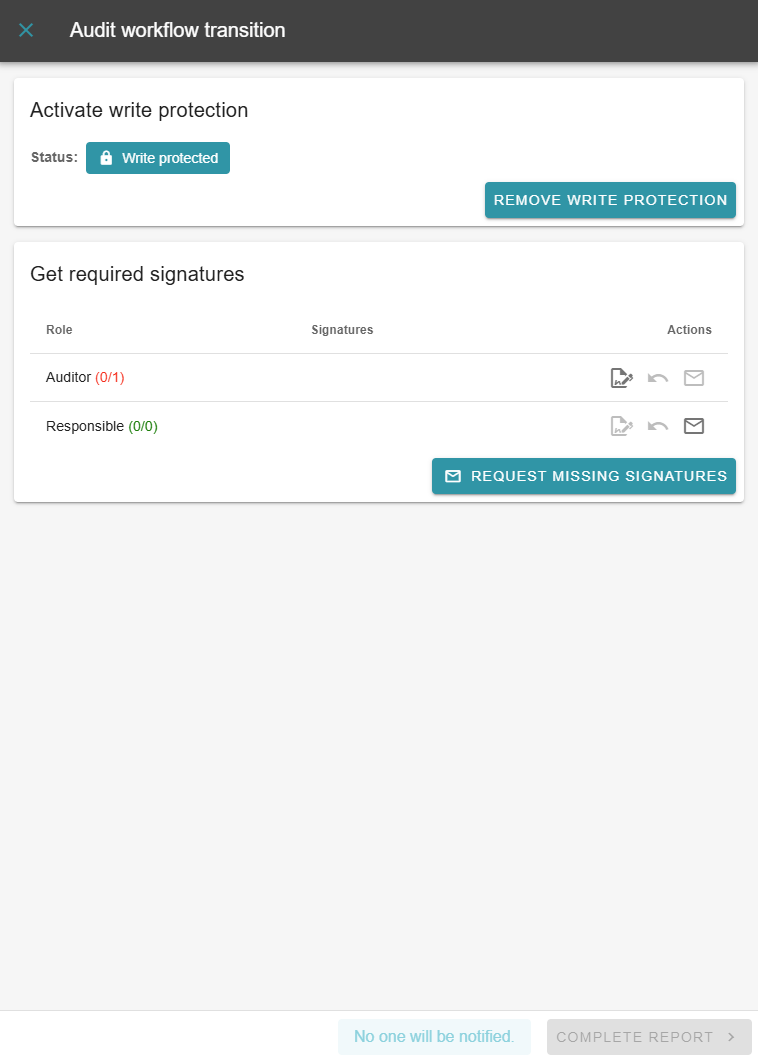Image resolution: width=758 pixels, height=1061 pixels.
Task: Click the 'Activate write protection' heading
Action: (139, 110)
